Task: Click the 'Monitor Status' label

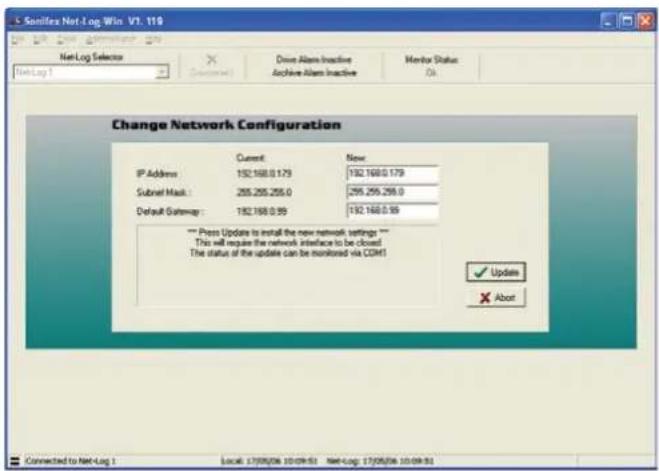Action: (431, 60)
